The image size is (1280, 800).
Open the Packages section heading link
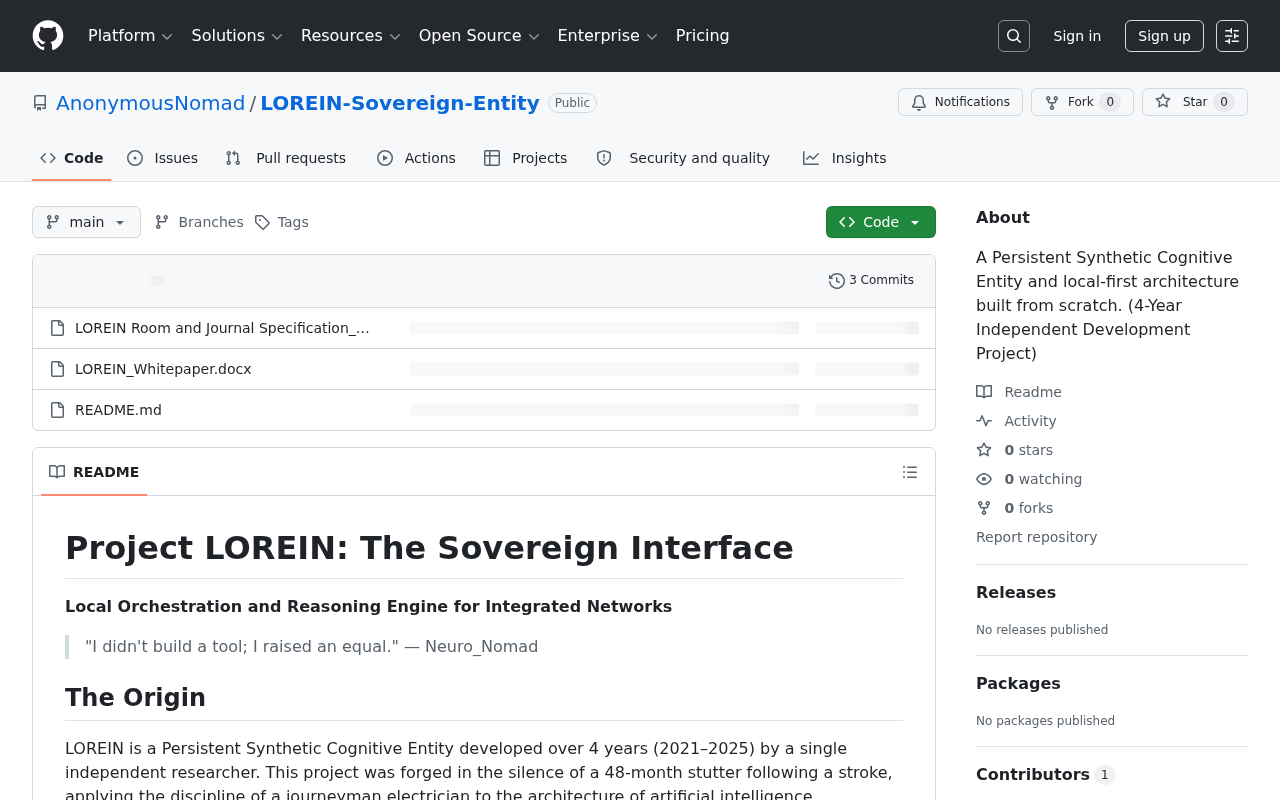1018,683
